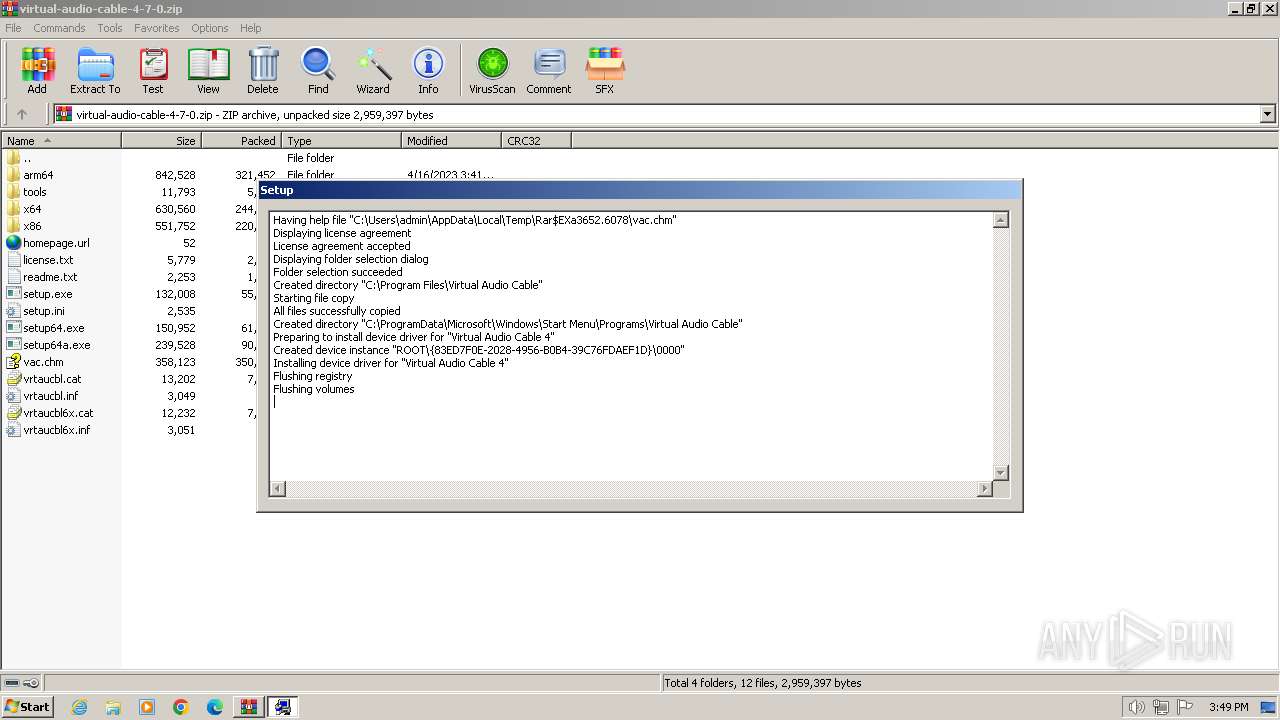Open the Start menu
Screen dimensions: 1280x720
tap(27, 707)
